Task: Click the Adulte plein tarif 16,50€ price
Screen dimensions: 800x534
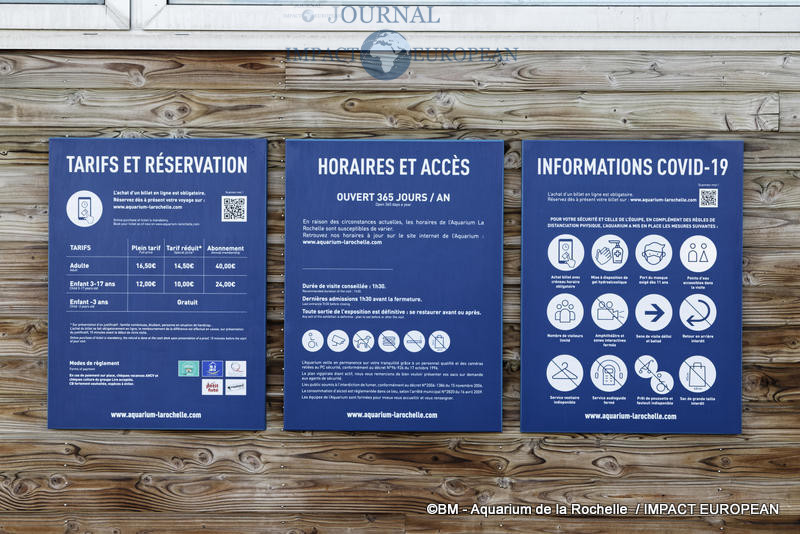Action: (x=146, y=266)
